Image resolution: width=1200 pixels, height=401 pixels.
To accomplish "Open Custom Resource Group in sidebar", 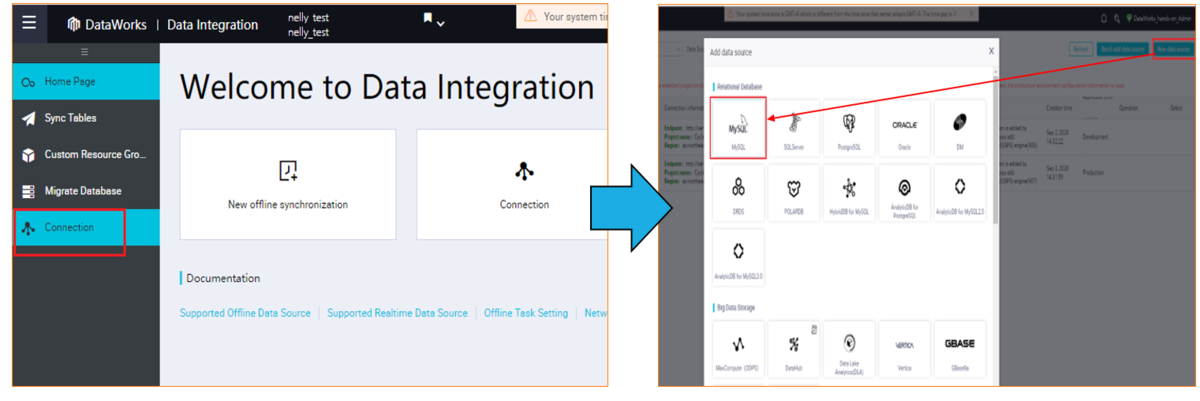I will click(x=86, y=155).
